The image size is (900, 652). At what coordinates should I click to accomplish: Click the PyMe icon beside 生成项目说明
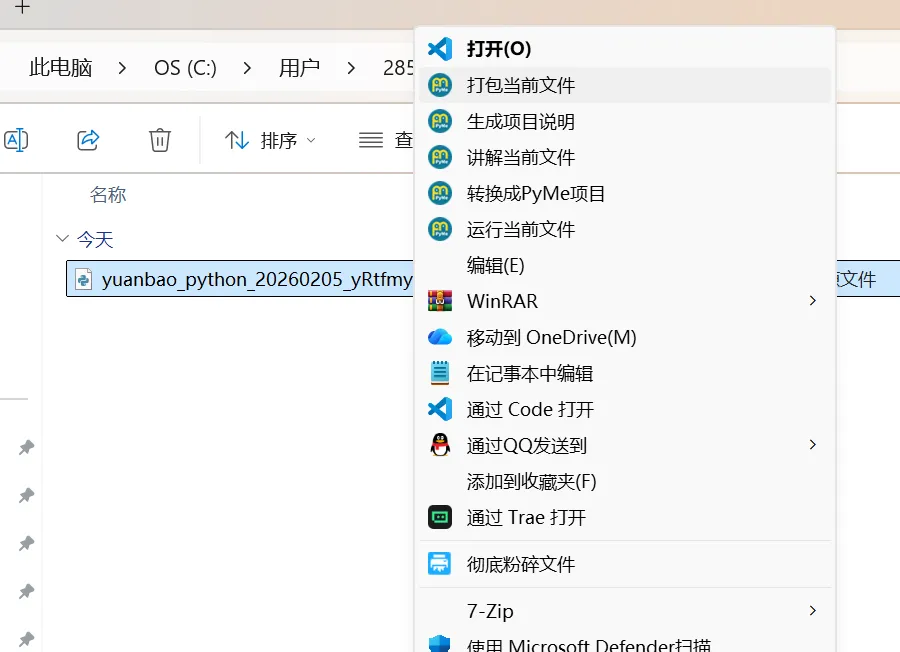tap(440, 121)
